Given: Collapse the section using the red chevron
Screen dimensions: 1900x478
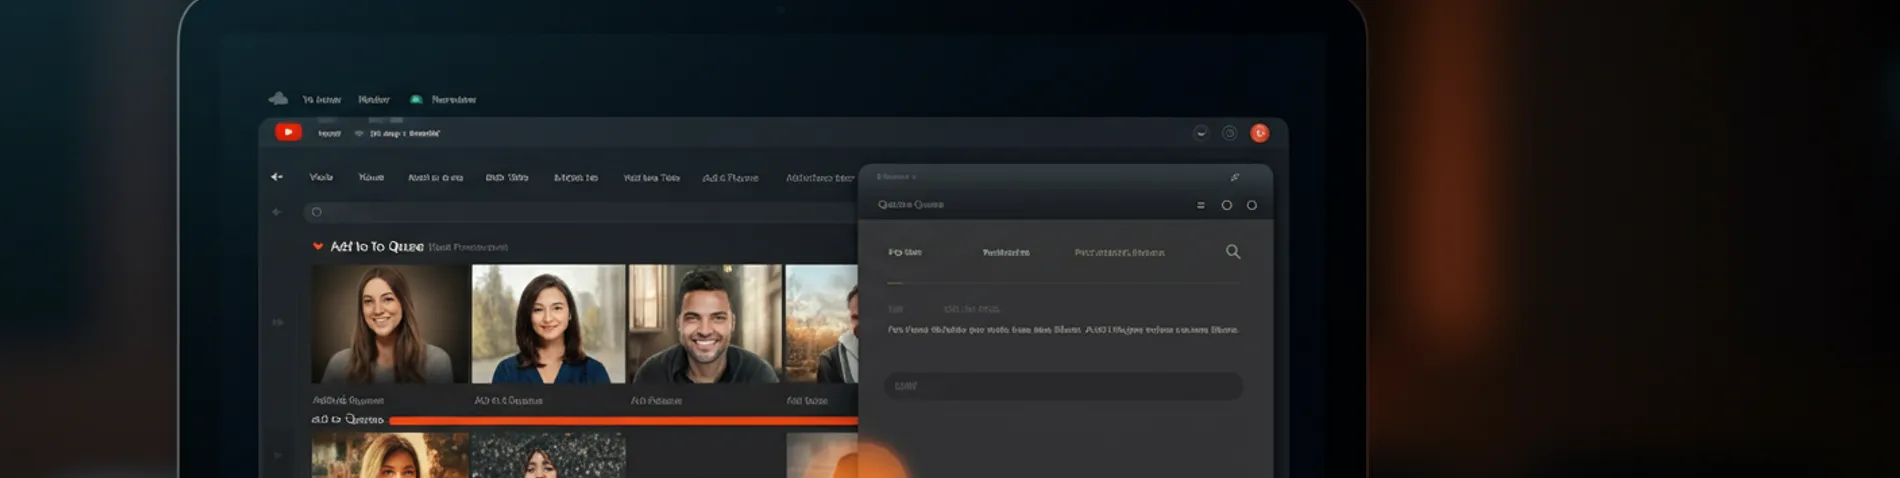Looking at the screenshot, I should tap(318, 246).
